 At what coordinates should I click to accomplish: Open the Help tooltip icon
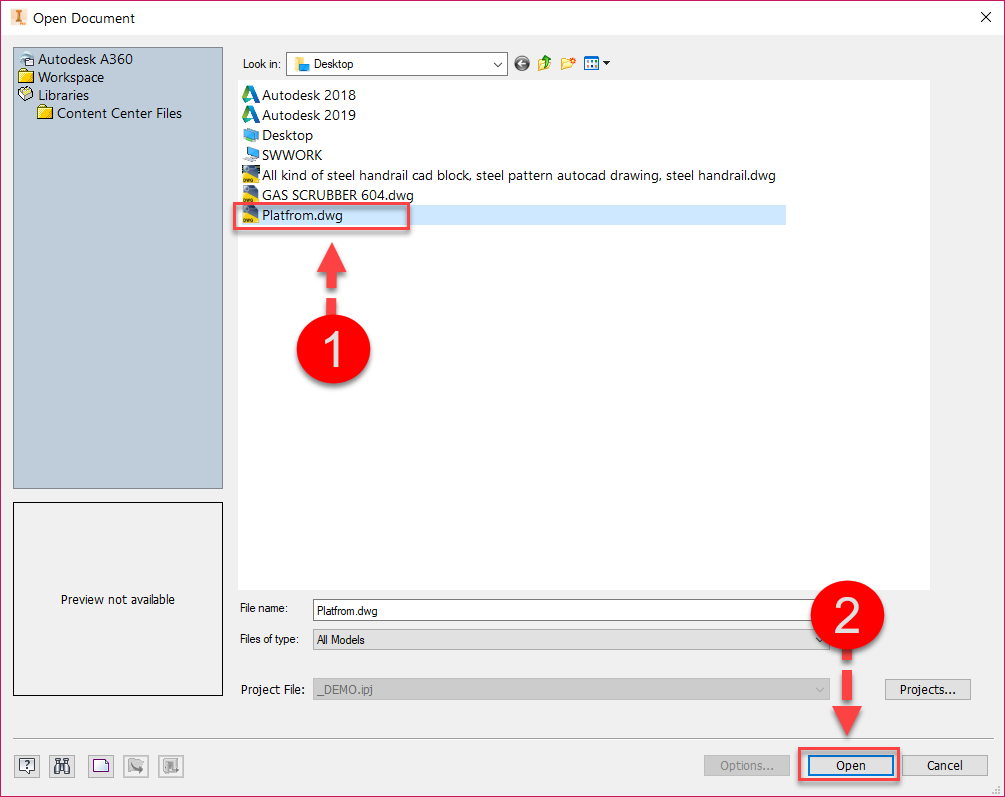pyautogui.click(x=27, y=766)
